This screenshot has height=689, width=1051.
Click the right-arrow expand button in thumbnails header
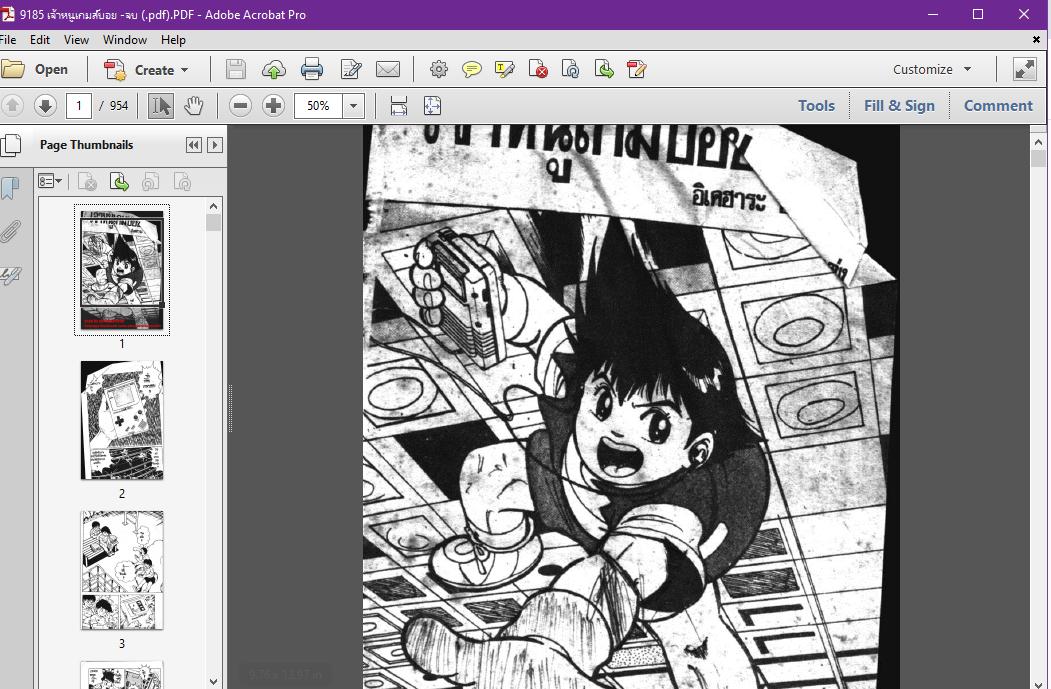point(214,145)
